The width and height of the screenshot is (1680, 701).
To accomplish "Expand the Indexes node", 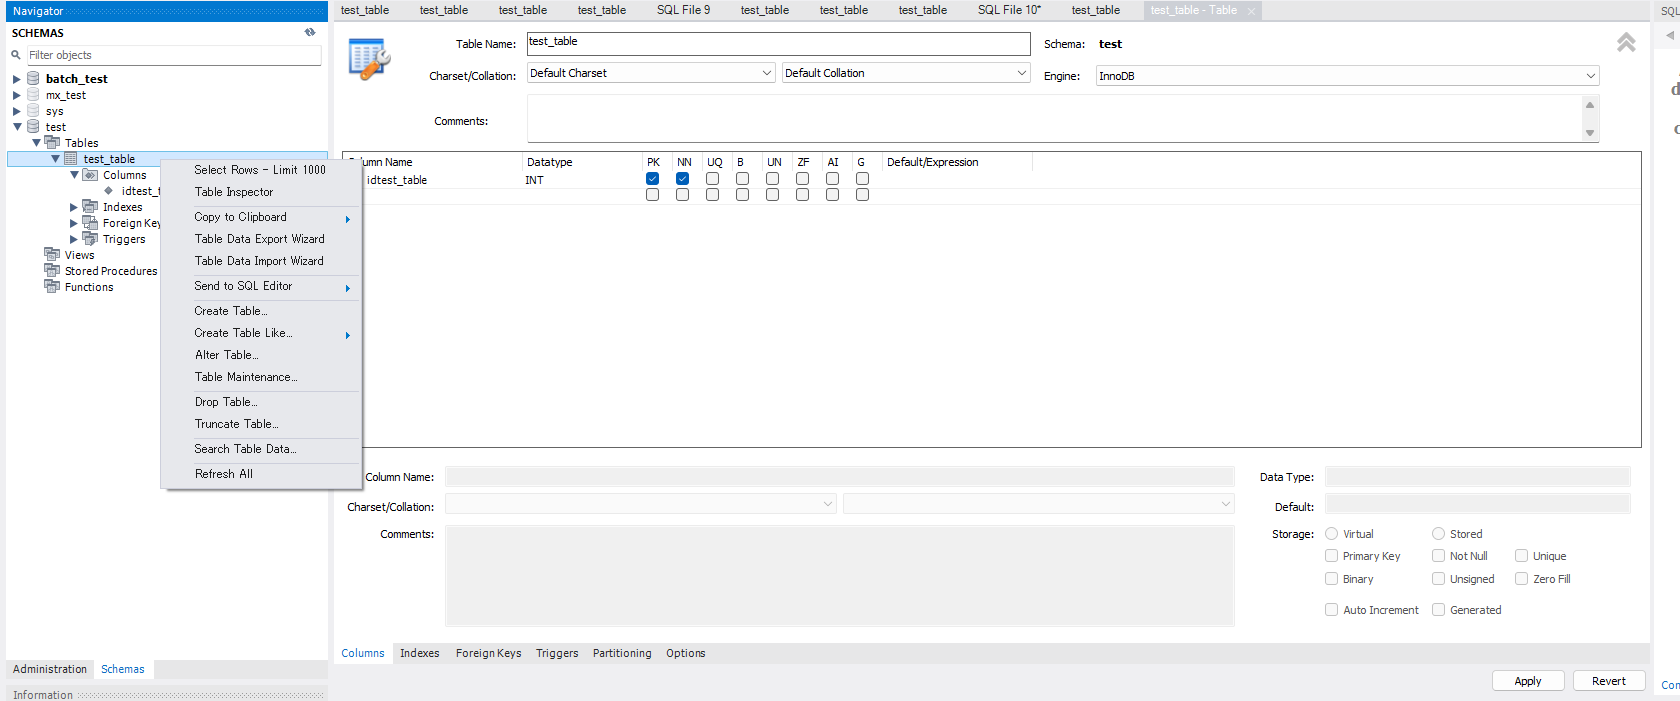I will click(74, 207).
